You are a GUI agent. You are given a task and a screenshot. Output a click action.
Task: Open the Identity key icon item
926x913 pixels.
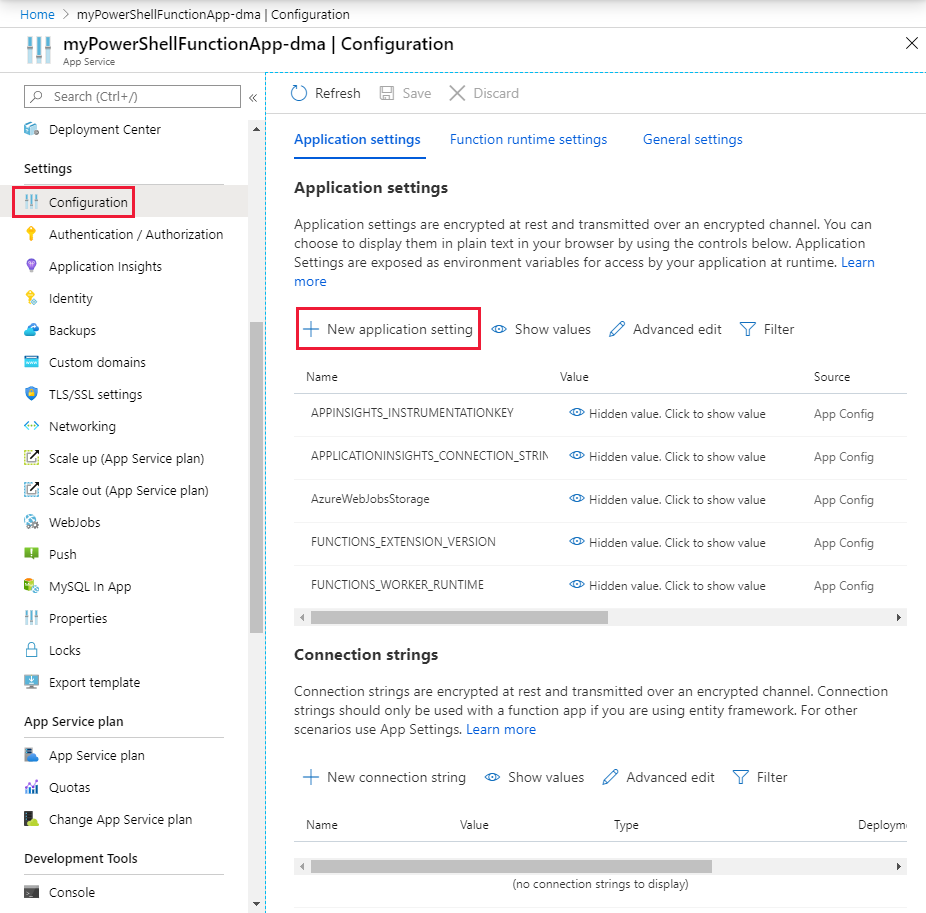pos(31,298)
